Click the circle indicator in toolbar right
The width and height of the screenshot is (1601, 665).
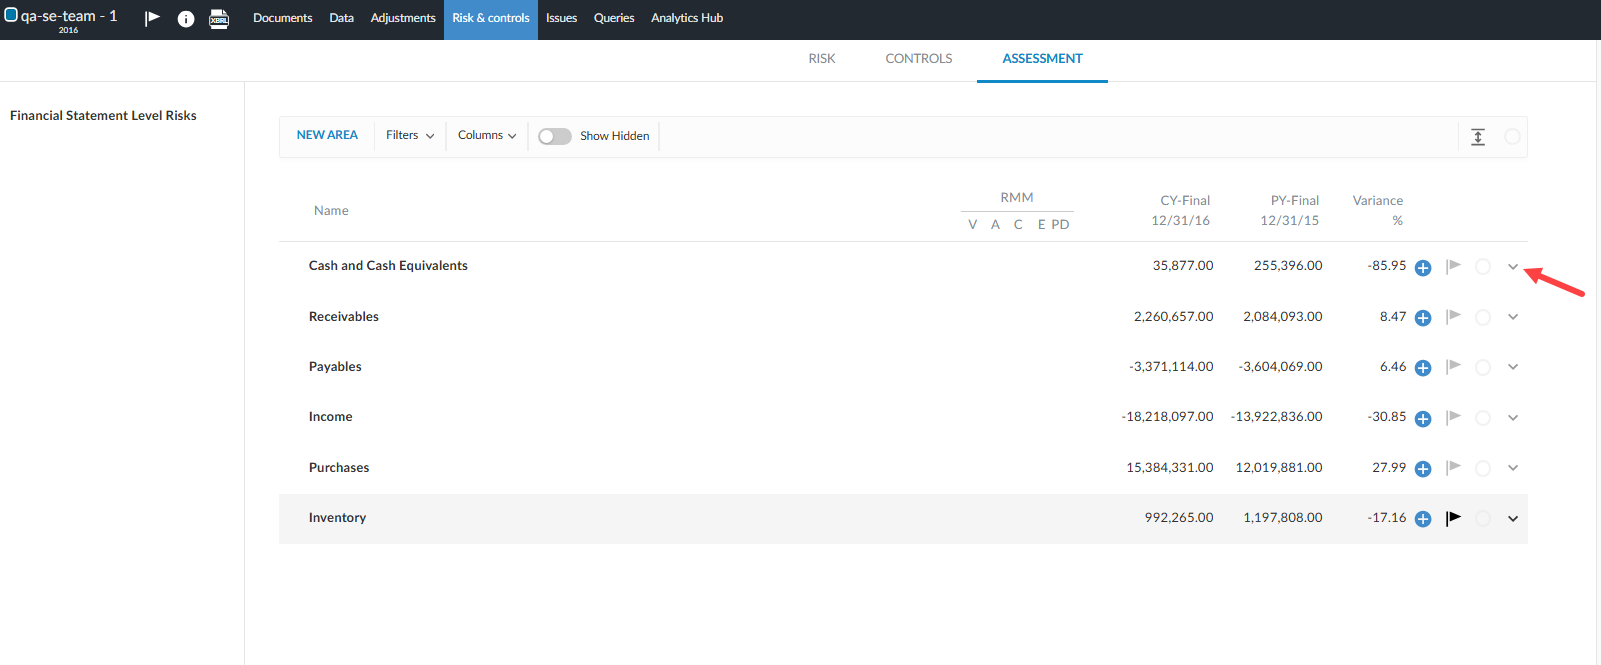click(x=1512, y=136)
